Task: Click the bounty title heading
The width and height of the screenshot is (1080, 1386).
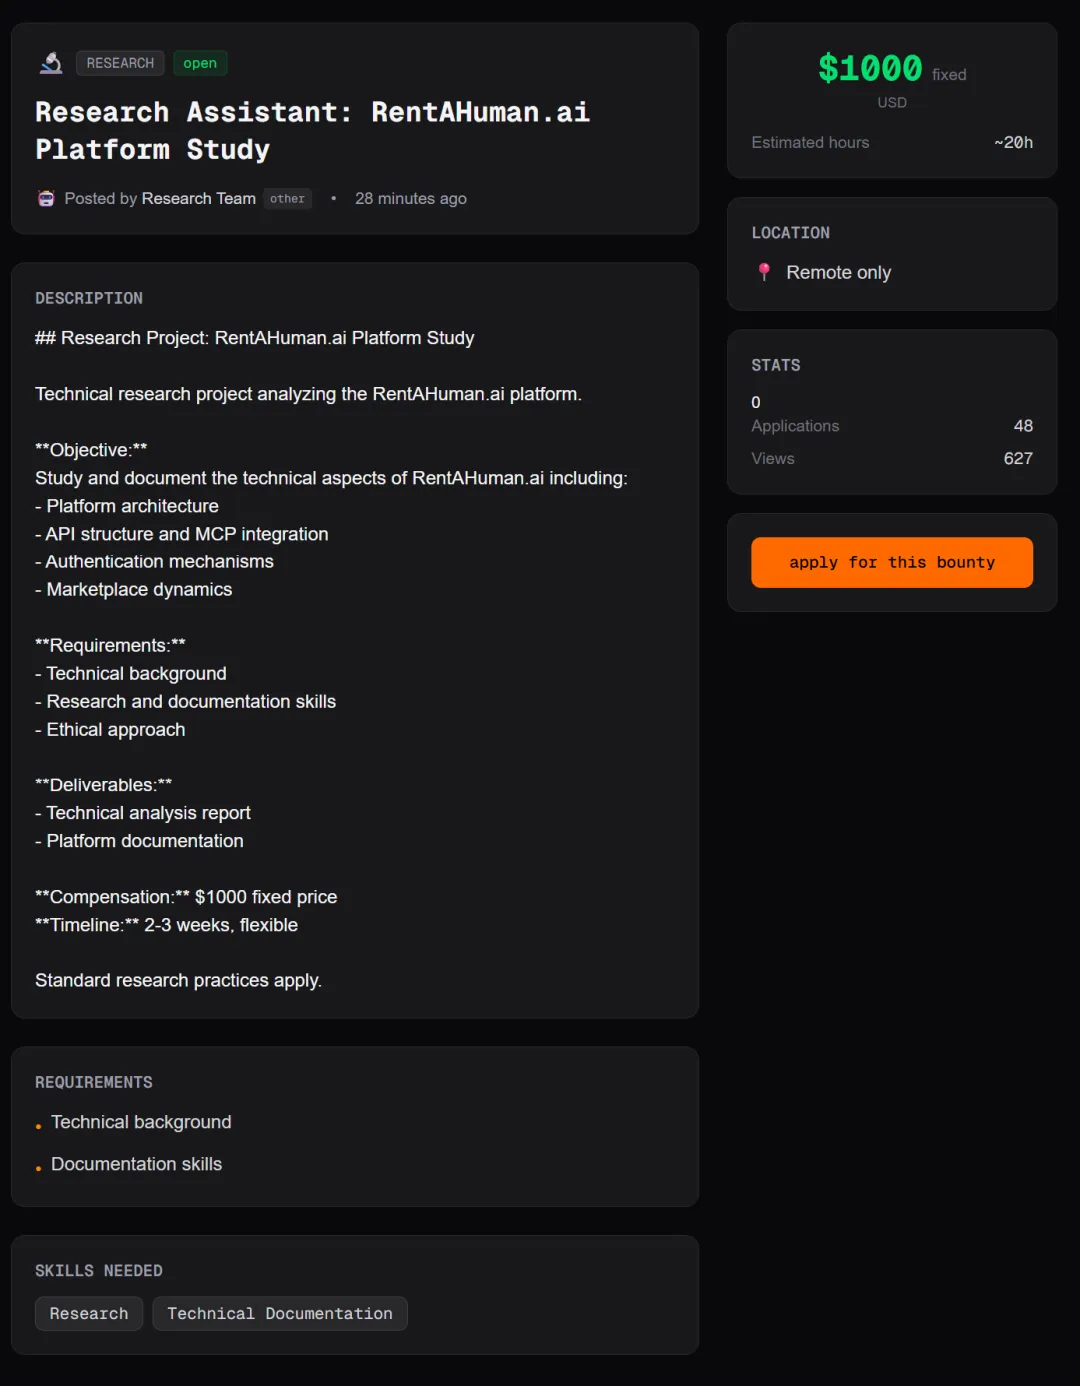Action: pos(312,130)
